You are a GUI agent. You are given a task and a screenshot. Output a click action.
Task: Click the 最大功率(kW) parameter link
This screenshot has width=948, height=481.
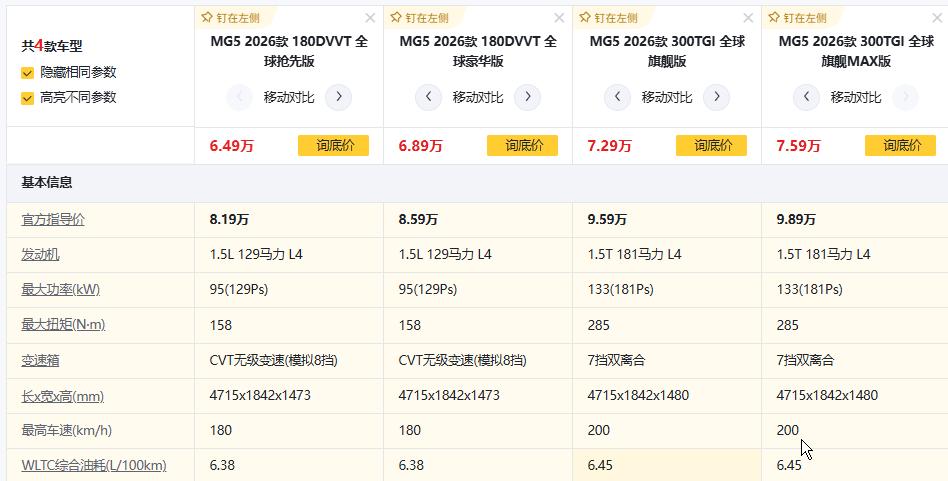click(60, 290)
